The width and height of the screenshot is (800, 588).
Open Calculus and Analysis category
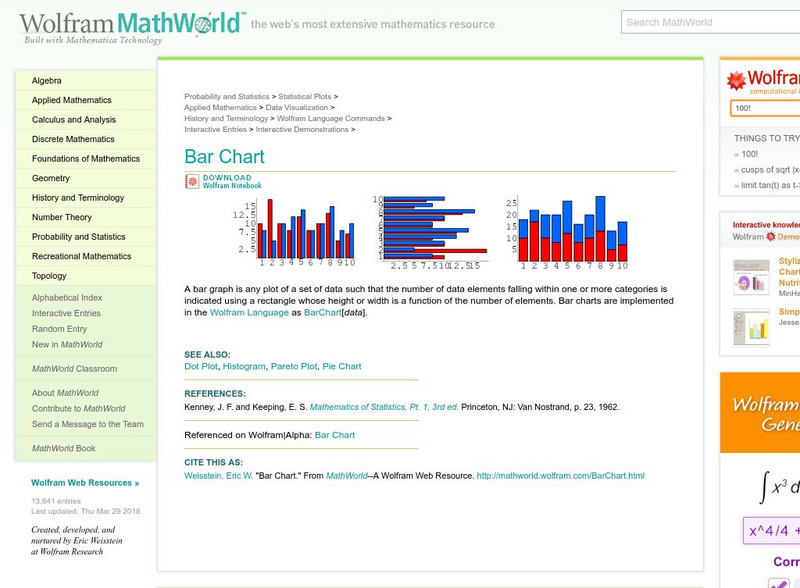[x=73, y=119]
